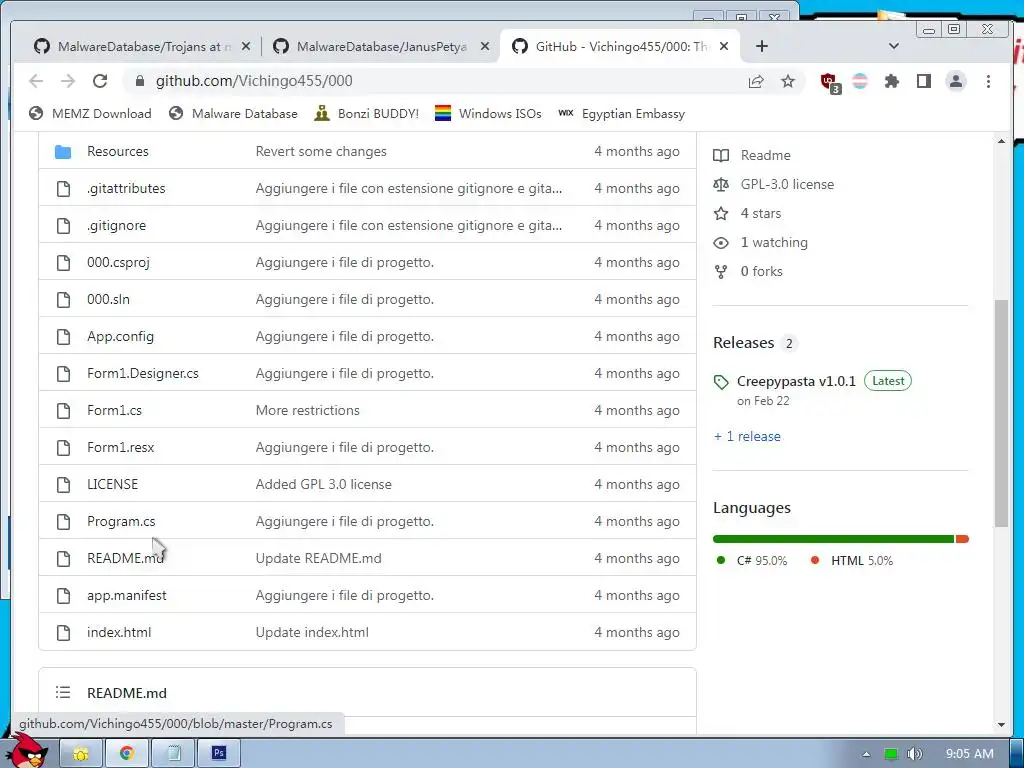1024x768 pixels.
Task: Open .gitattributes file
Action: pos(126,189)
